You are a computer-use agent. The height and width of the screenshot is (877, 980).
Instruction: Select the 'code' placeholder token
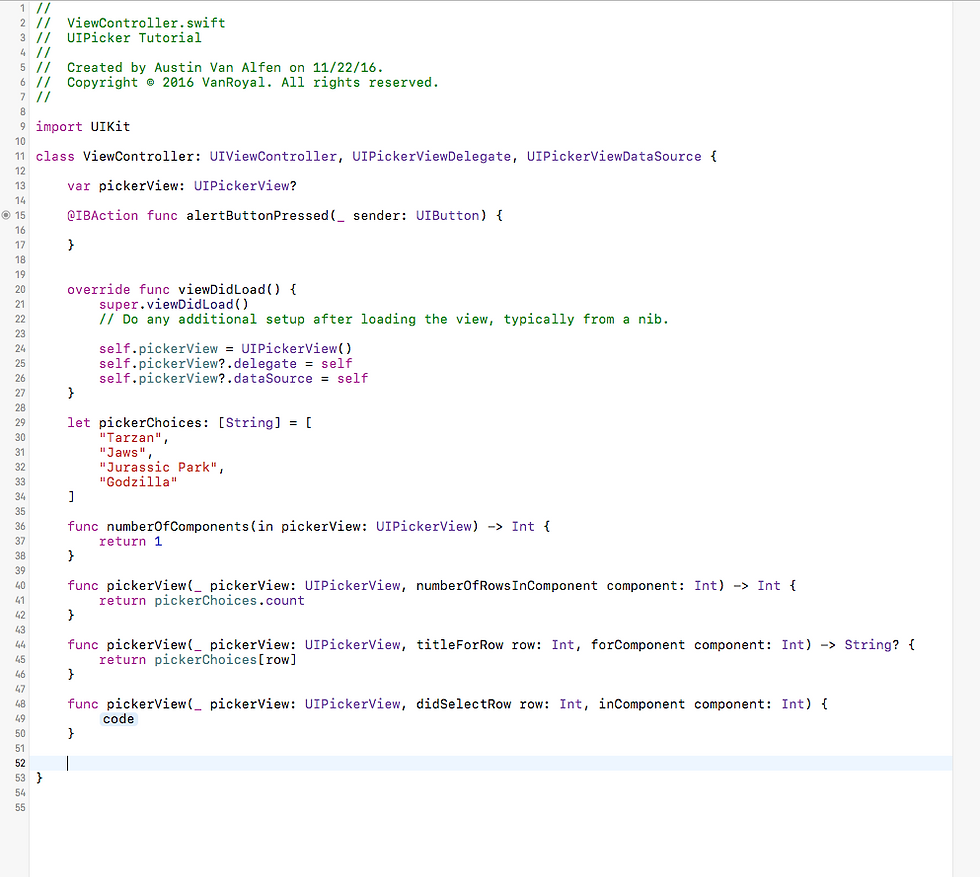coord(119,719)
